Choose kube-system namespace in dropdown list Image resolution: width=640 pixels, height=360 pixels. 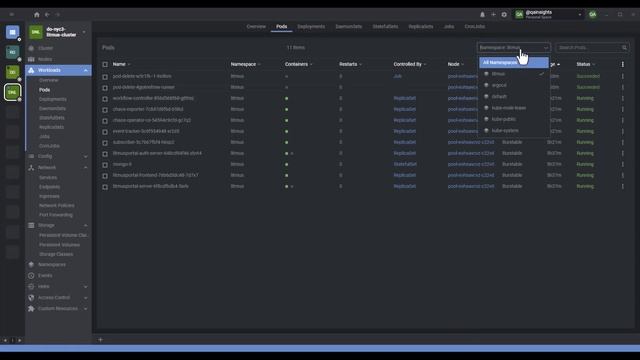pyautogui.click(x=513, y=131)
